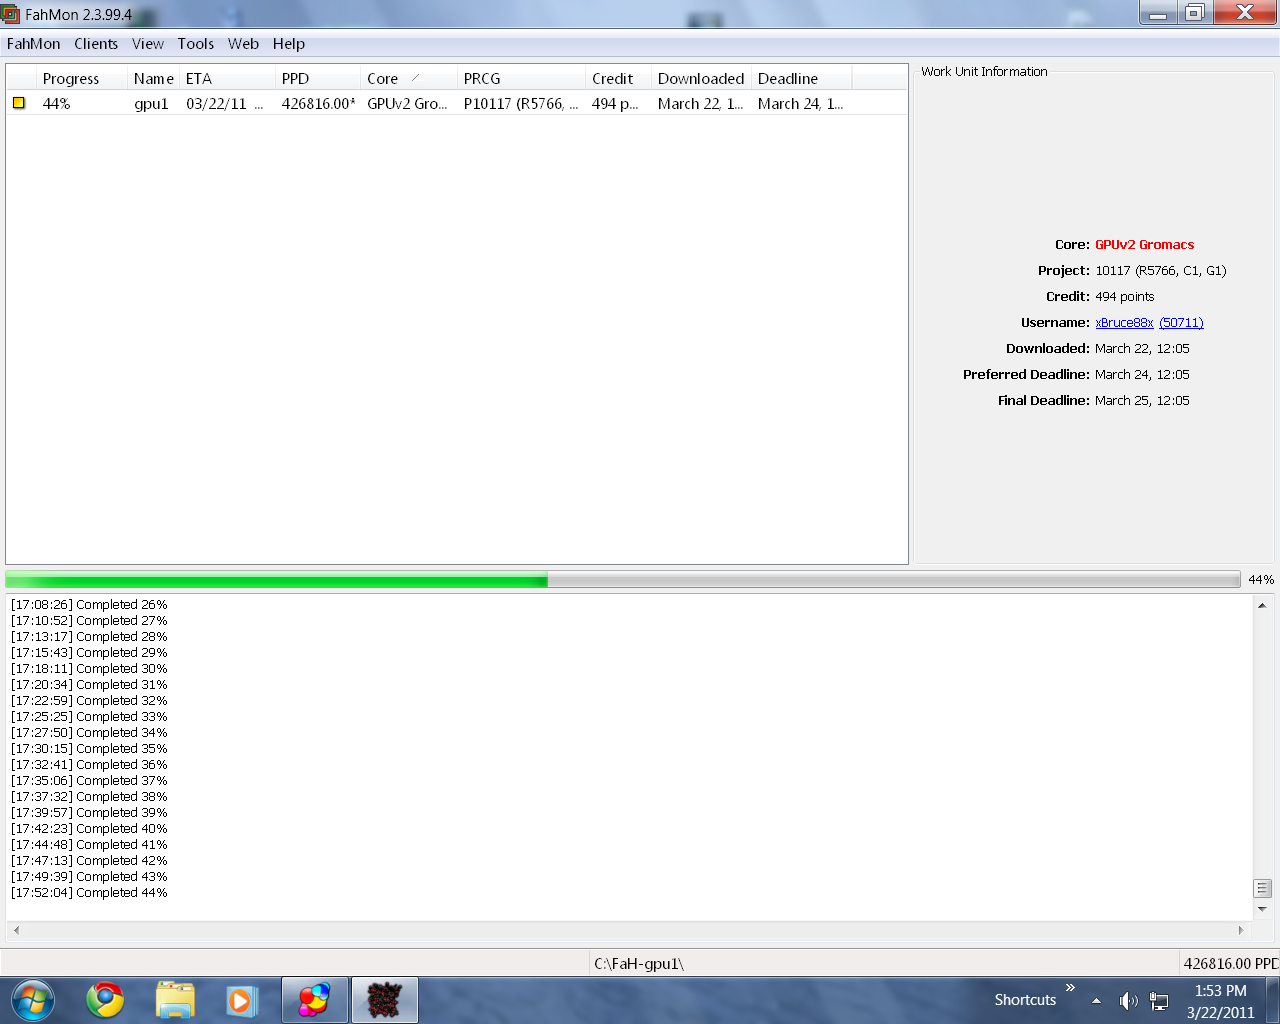Click the 426816.00* PPD cell

318,104
